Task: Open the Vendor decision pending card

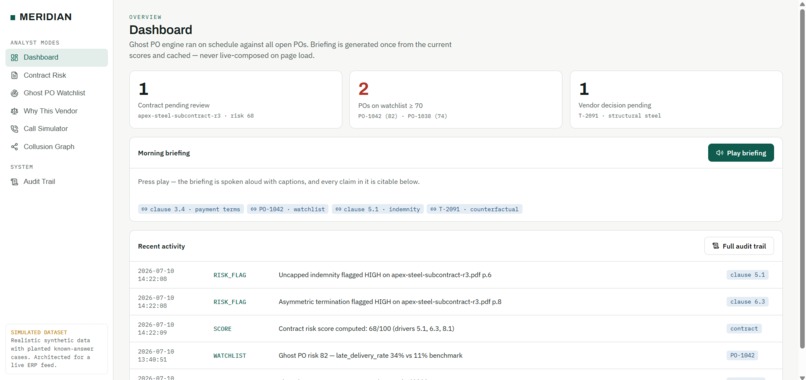Action: coord(676,100)
